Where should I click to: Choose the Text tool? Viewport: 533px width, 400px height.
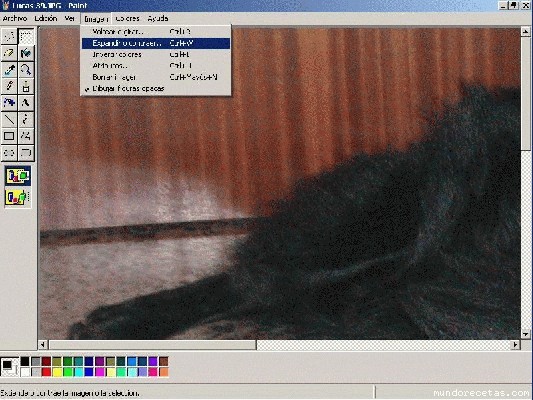(x=26, y=103)
